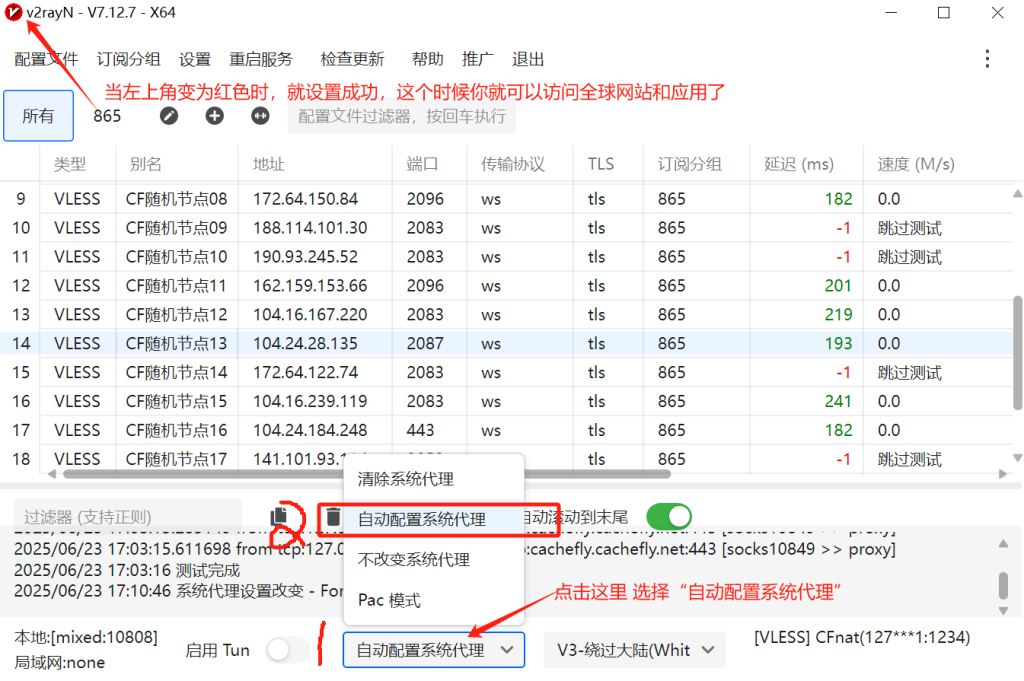Select the CF随机节点13 server row
Image resolution: width=1024 pixels, height=681 pixels.
pyautogui.click(x=506, y=343)
